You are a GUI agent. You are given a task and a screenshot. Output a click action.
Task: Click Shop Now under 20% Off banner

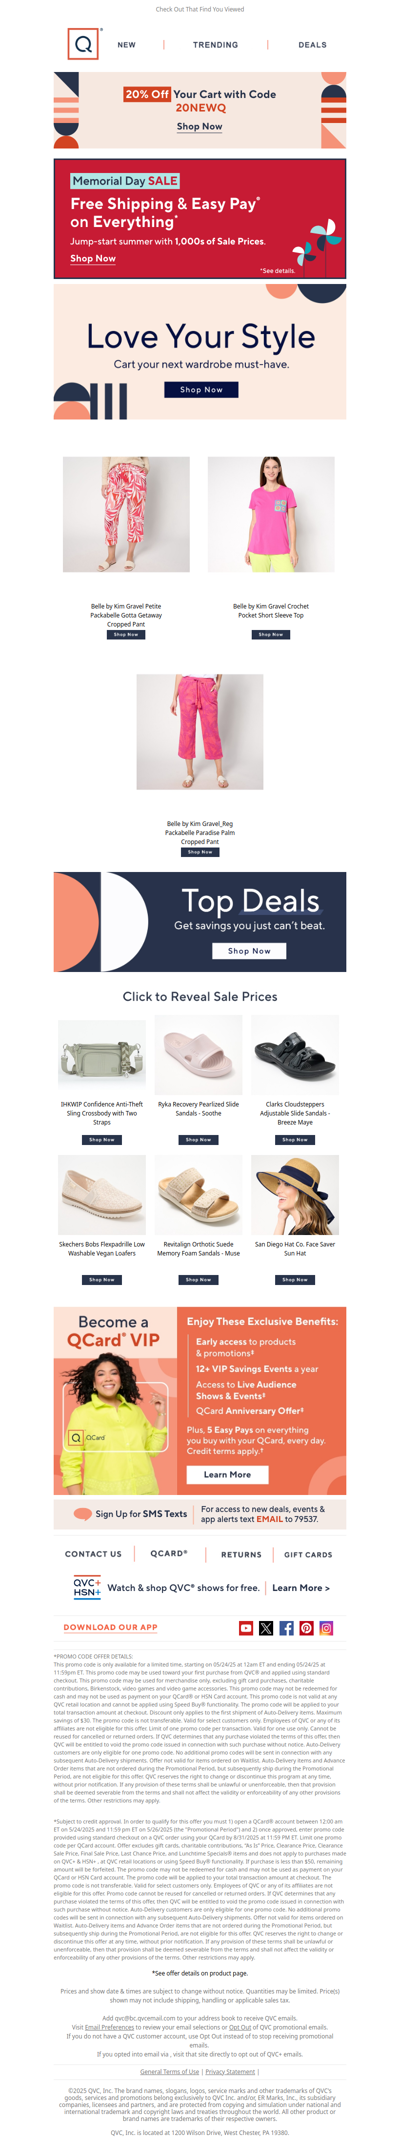pyautogui.click(x=200, y=127)
